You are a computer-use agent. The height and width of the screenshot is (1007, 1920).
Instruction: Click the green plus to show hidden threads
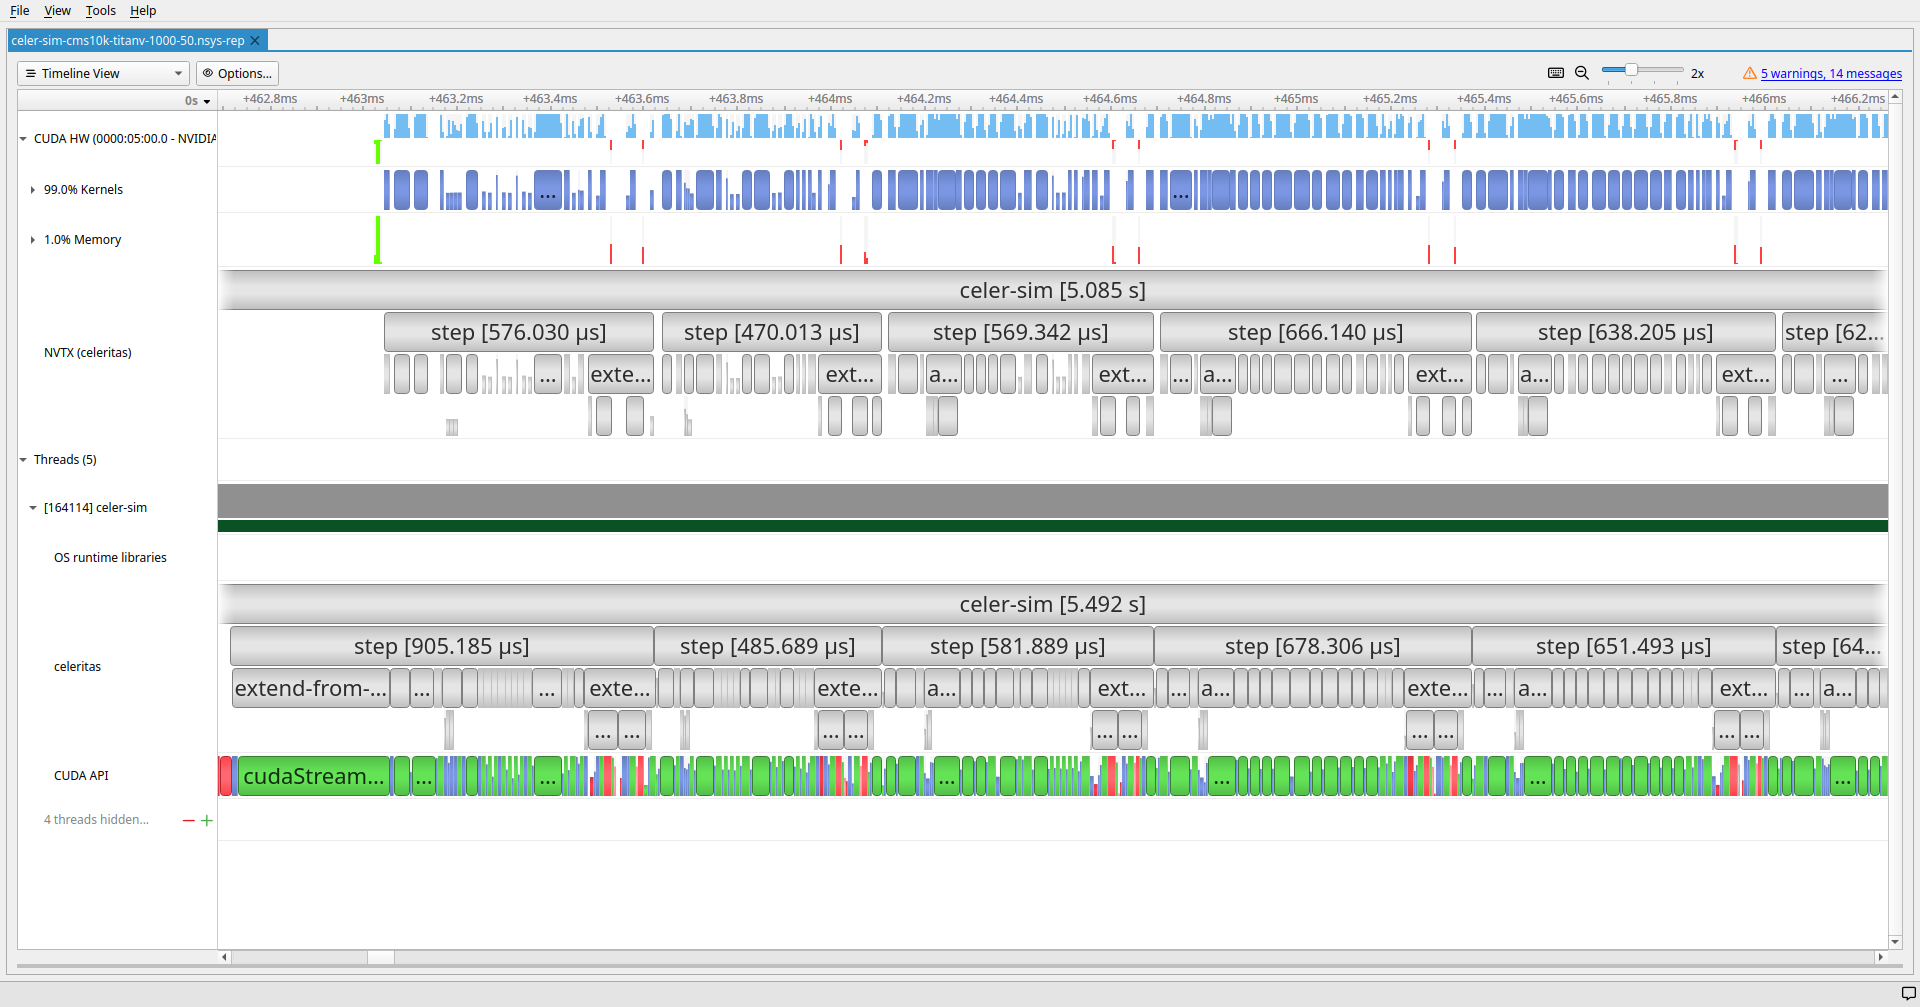coord(207,820)
